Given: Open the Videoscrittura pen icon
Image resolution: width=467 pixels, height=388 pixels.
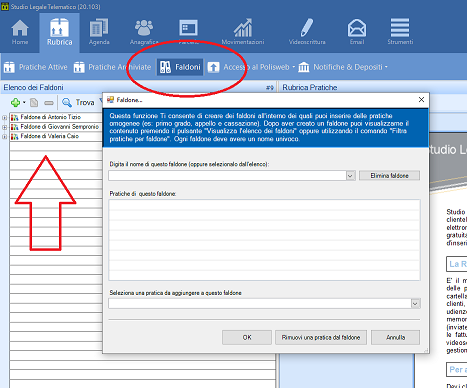Looking at the screenshot, I should [307, 28].
